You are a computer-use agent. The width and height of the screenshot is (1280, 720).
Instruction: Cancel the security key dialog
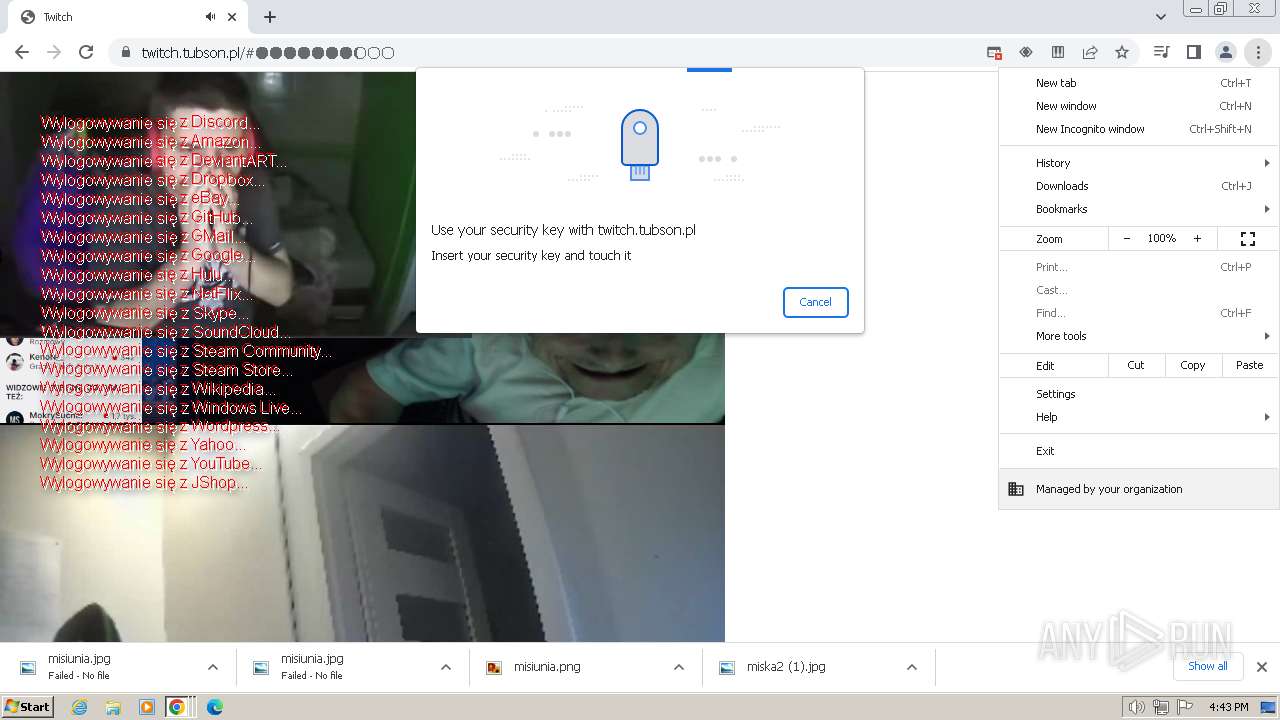(815, 302)
